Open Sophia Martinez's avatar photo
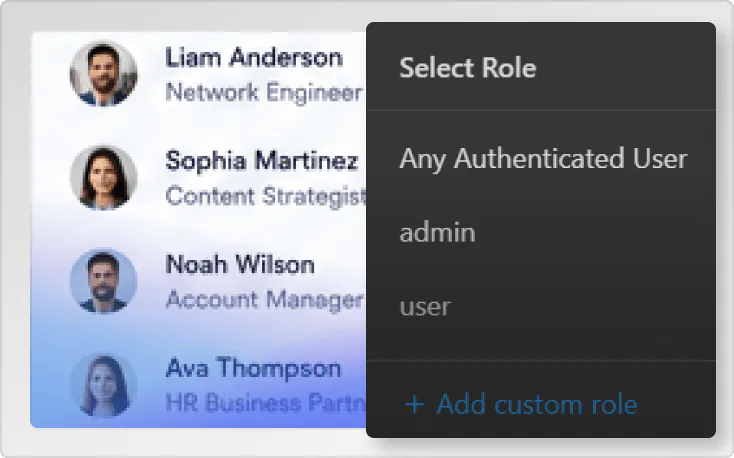The width and height of the screenshot is (734, 458). [x=103, y=177]
